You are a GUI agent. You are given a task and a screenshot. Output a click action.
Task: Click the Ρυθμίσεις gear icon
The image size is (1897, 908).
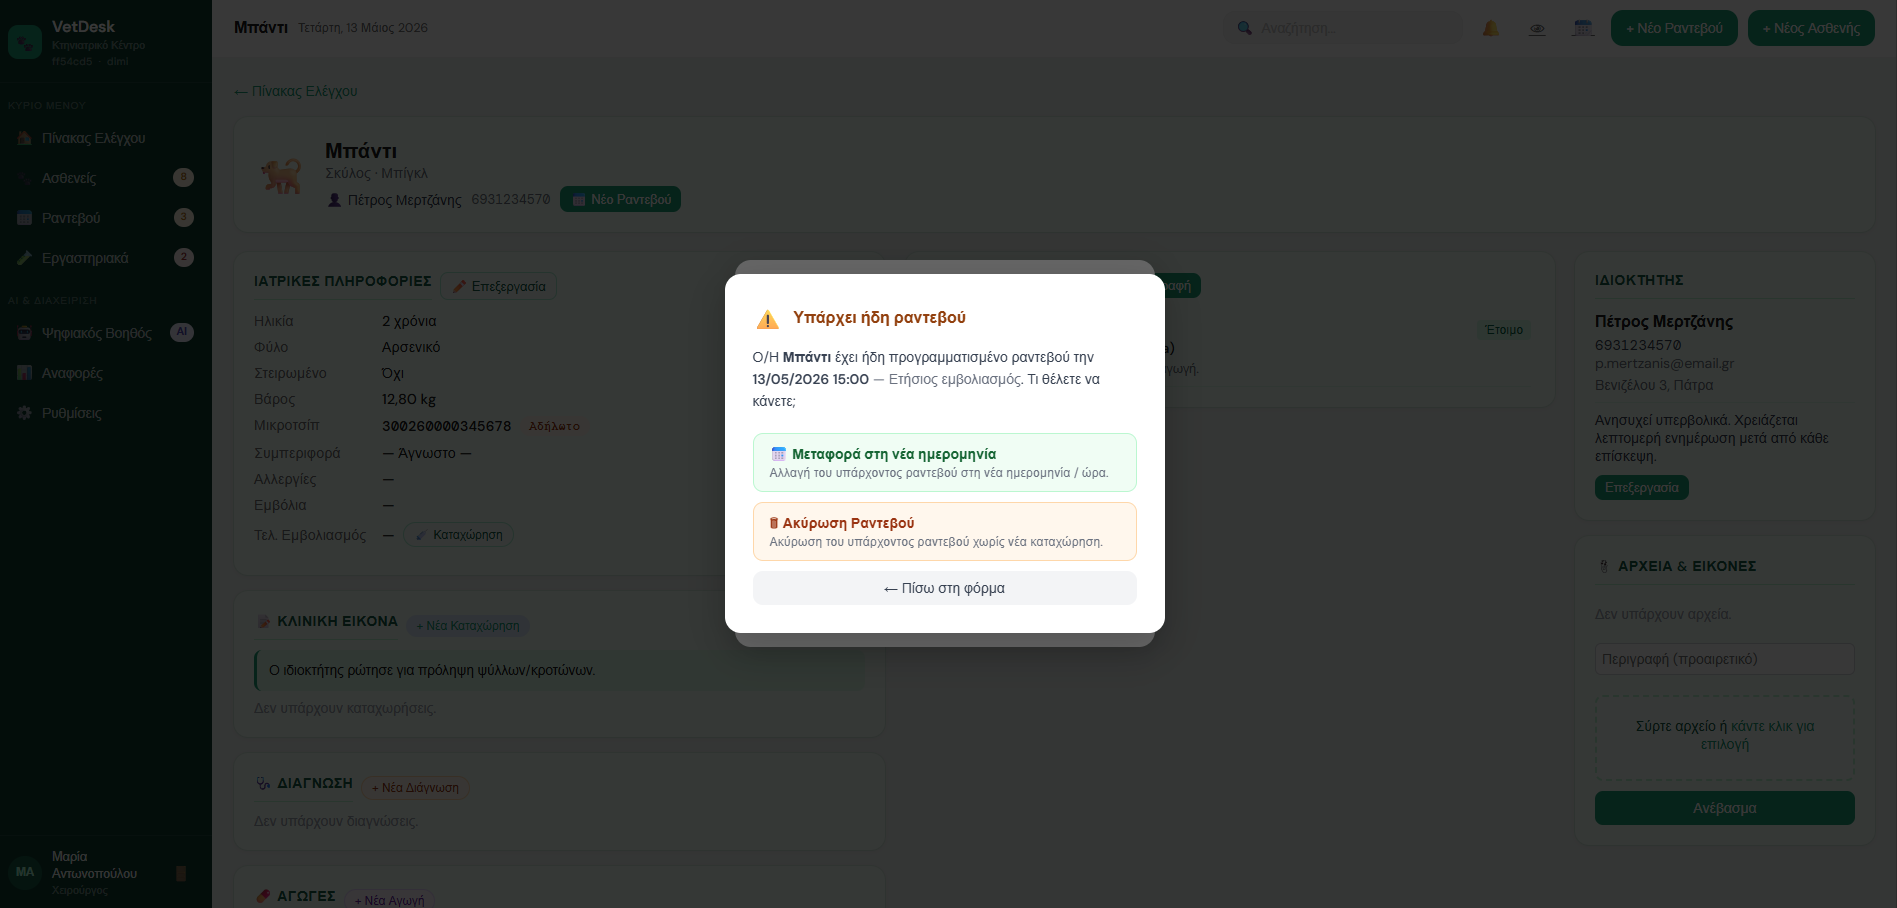coord(24,413)
